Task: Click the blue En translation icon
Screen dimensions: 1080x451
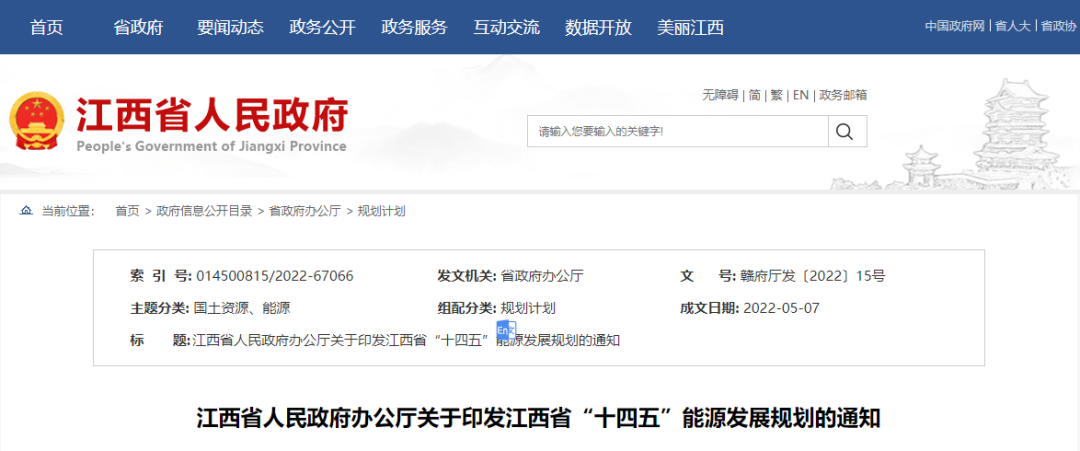Action: [504, 330]
